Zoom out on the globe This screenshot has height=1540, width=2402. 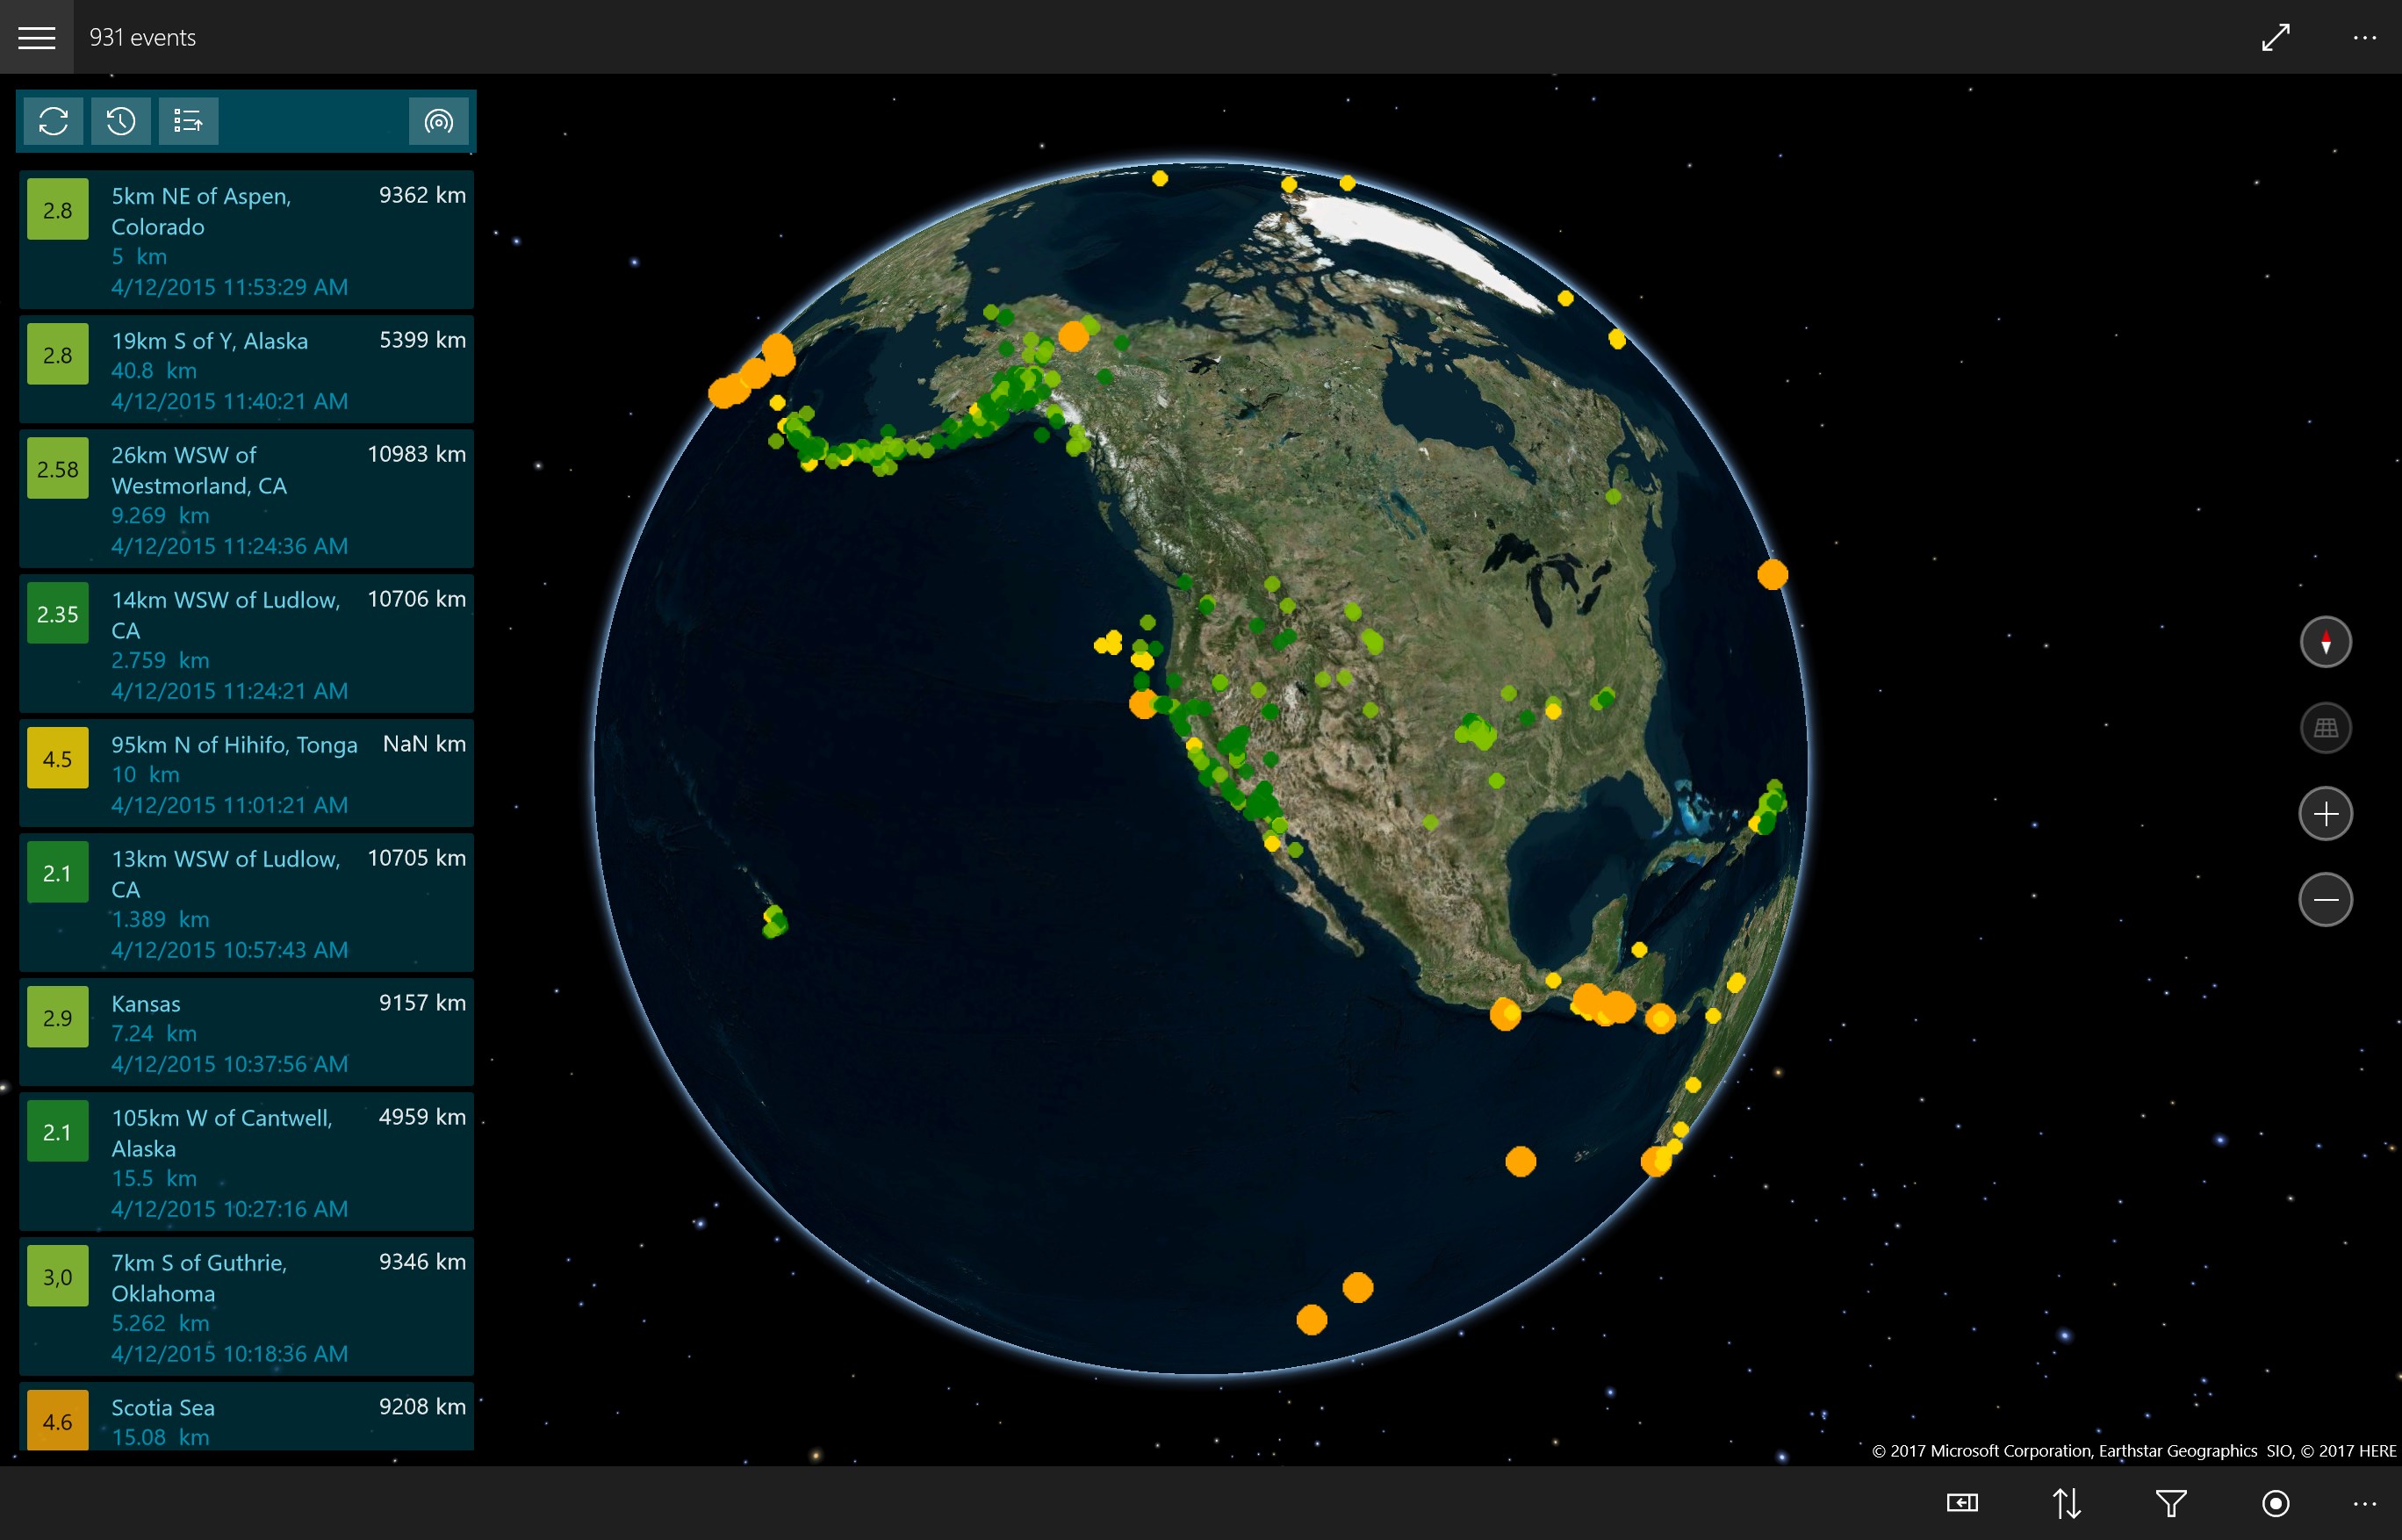2326,900
